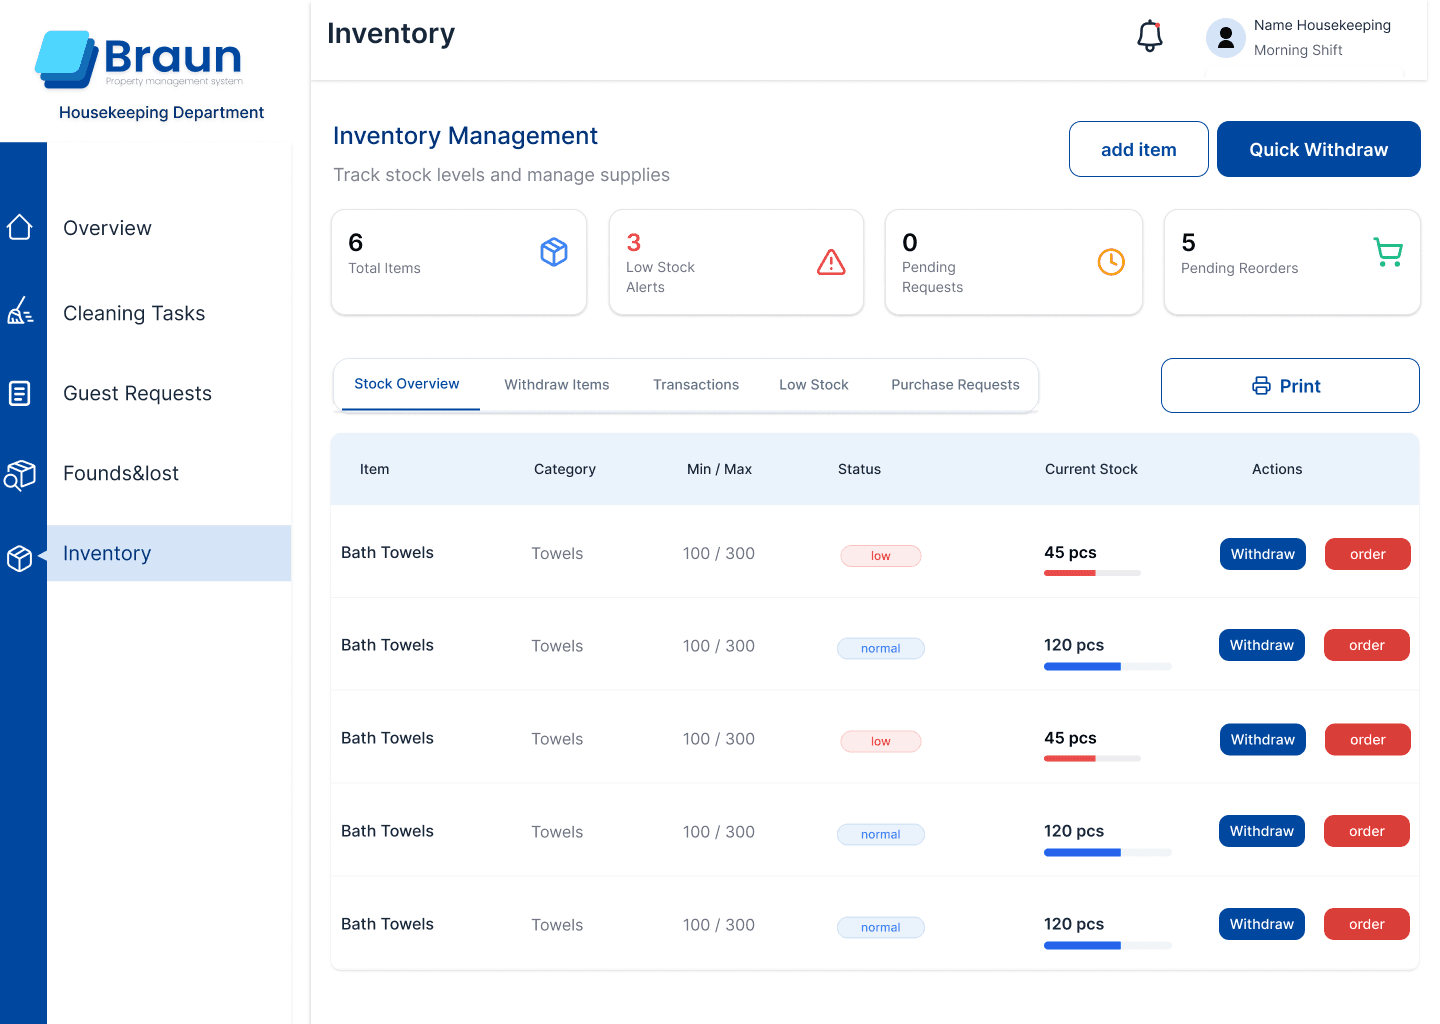Click the Guest Requests document icon

point(20,393)
